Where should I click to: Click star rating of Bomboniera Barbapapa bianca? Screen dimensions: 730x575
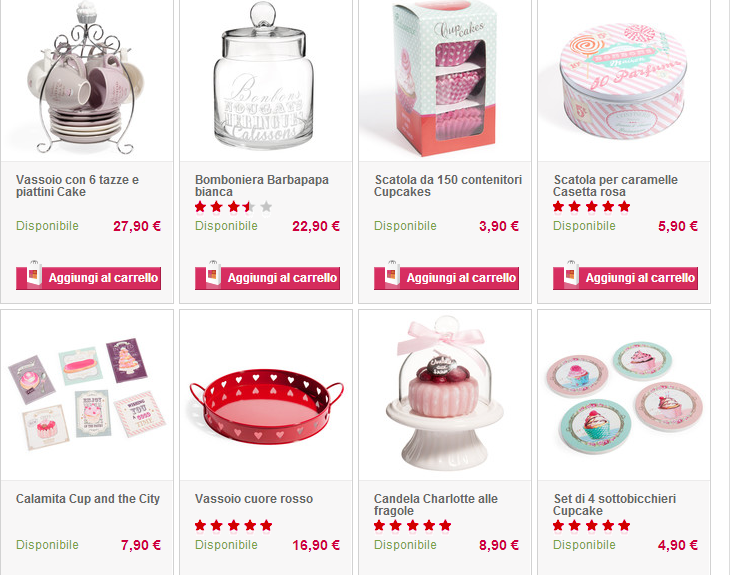(233, 207)
